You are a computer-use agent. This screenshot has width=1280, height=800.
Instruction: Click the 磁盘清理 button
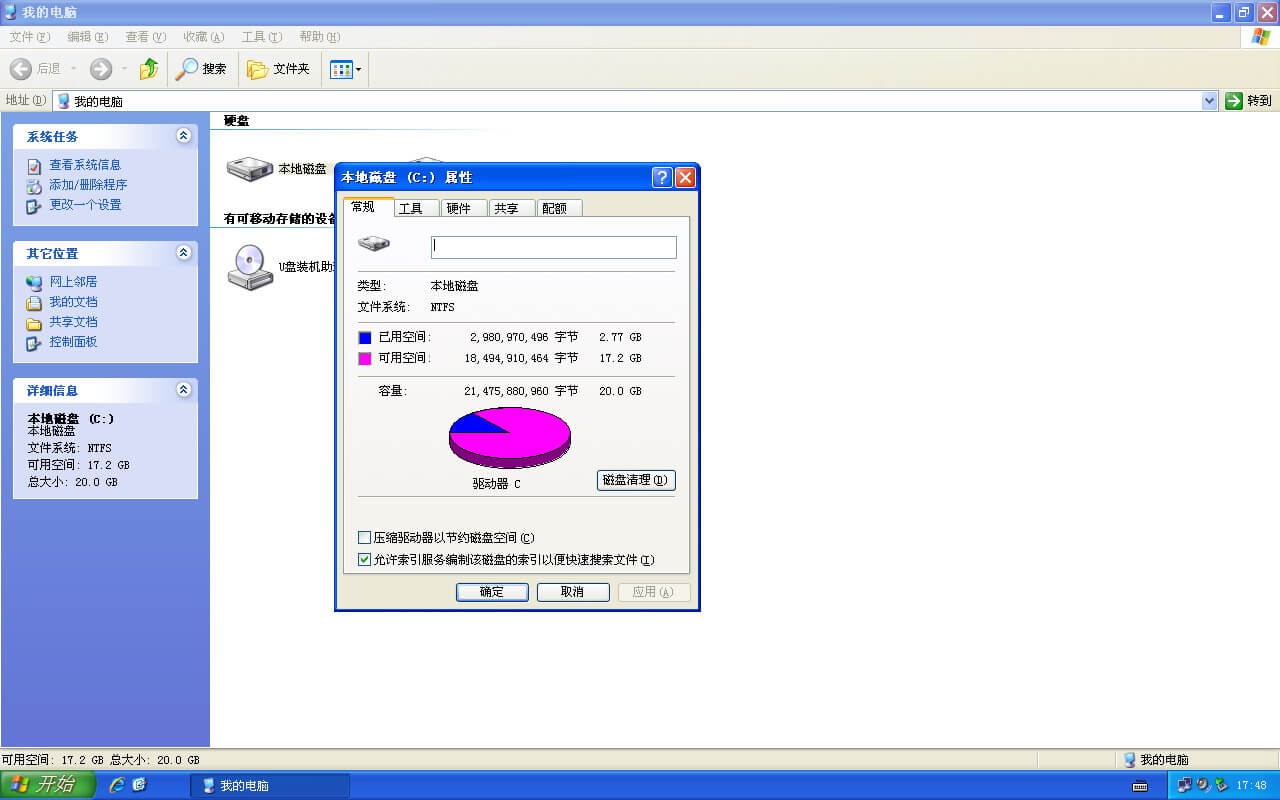636,480
